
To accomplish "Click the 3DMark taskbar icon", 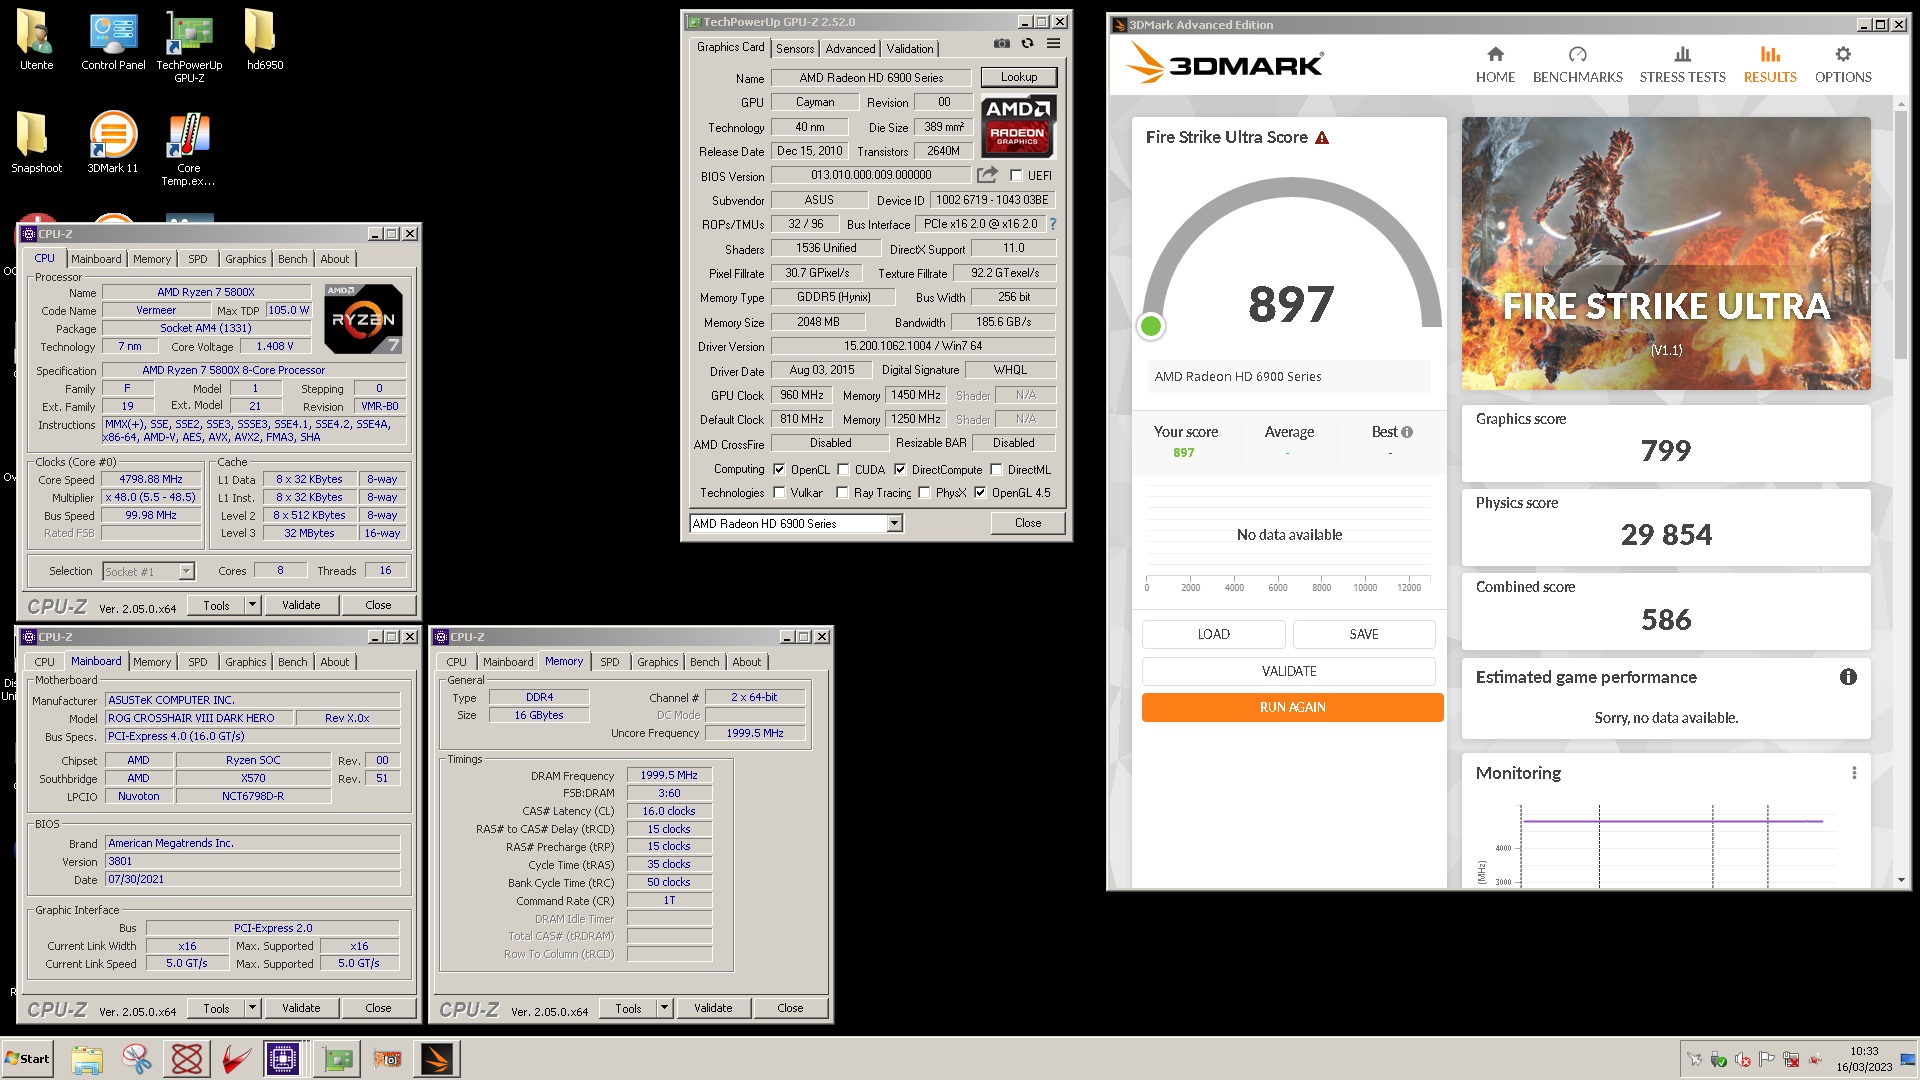I will tap(437, 1059).
